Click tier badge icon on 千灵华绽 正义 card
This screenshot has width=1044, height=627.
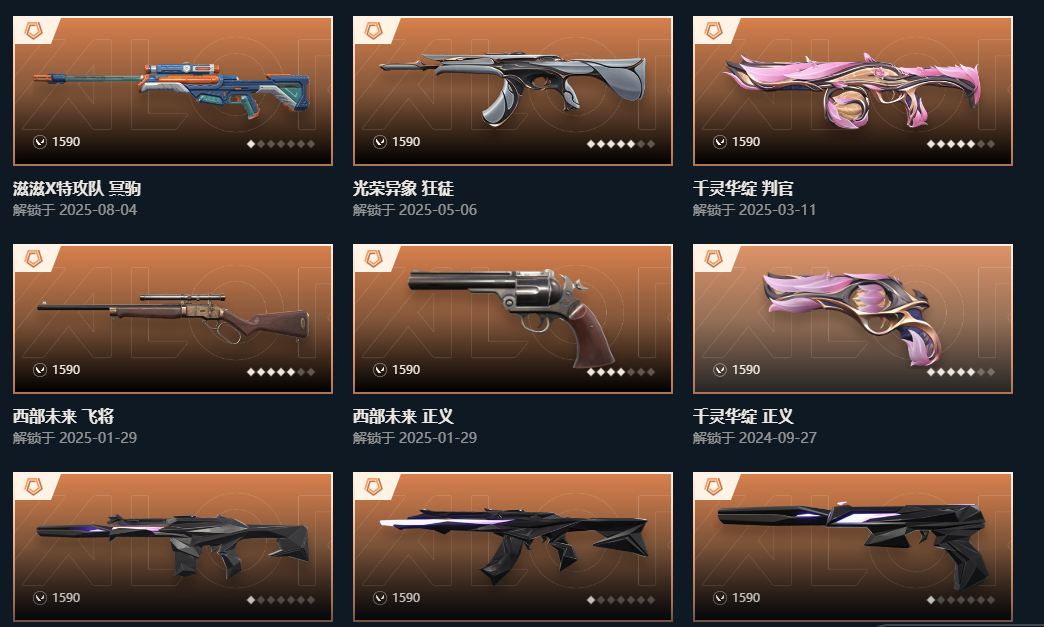point(713,258)
